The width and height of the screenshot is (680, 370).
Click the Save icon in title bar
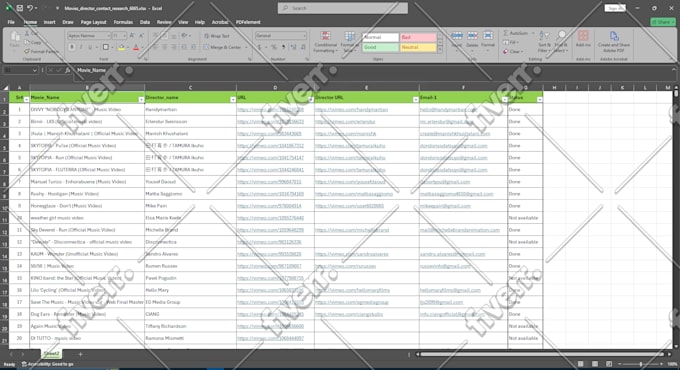coord(20,8)
